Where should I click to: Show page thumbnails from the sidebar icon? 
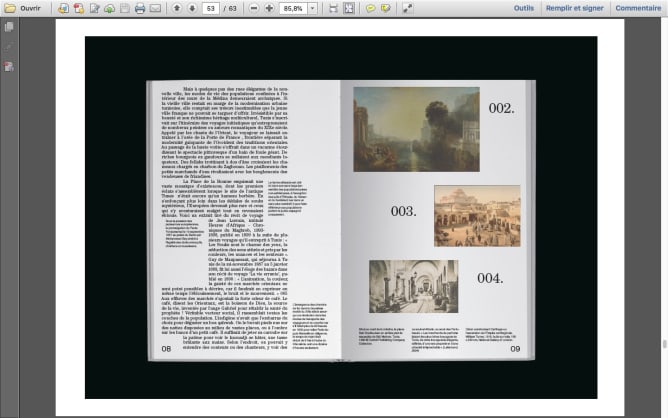[9, 27]
